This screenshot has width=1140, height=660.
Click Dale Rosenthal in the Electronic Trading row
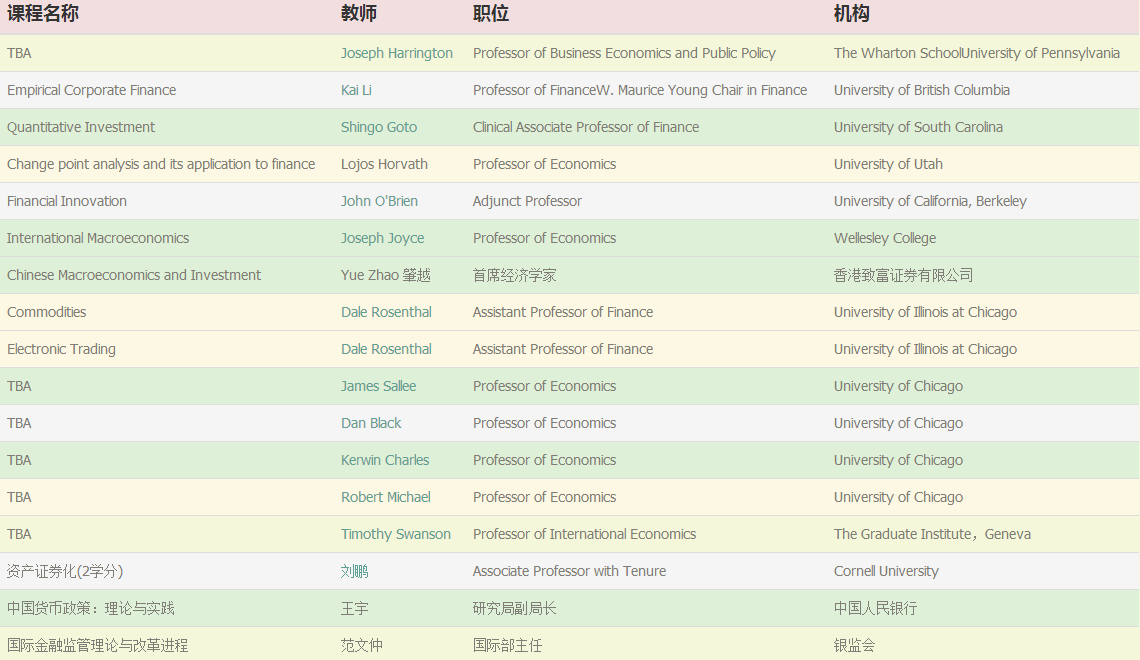tap(386, 349)
